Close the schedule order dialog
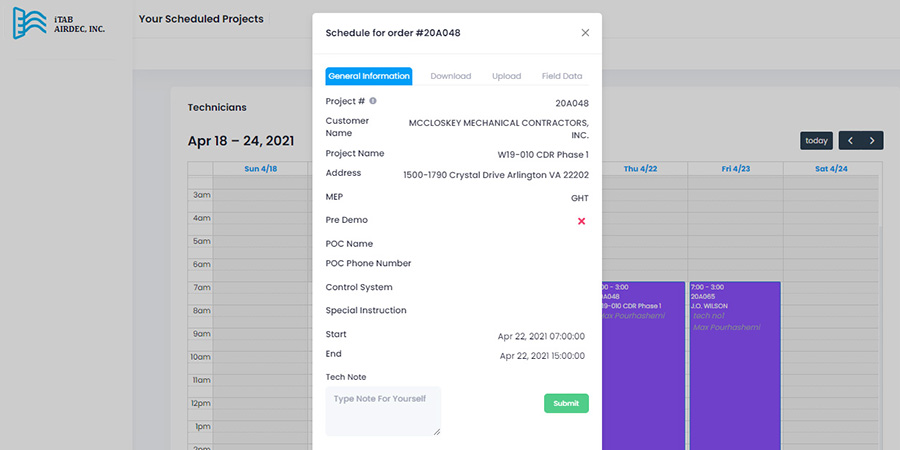This screenshot has height=450, width=900. pyautogui.click(x=585, y=33)
